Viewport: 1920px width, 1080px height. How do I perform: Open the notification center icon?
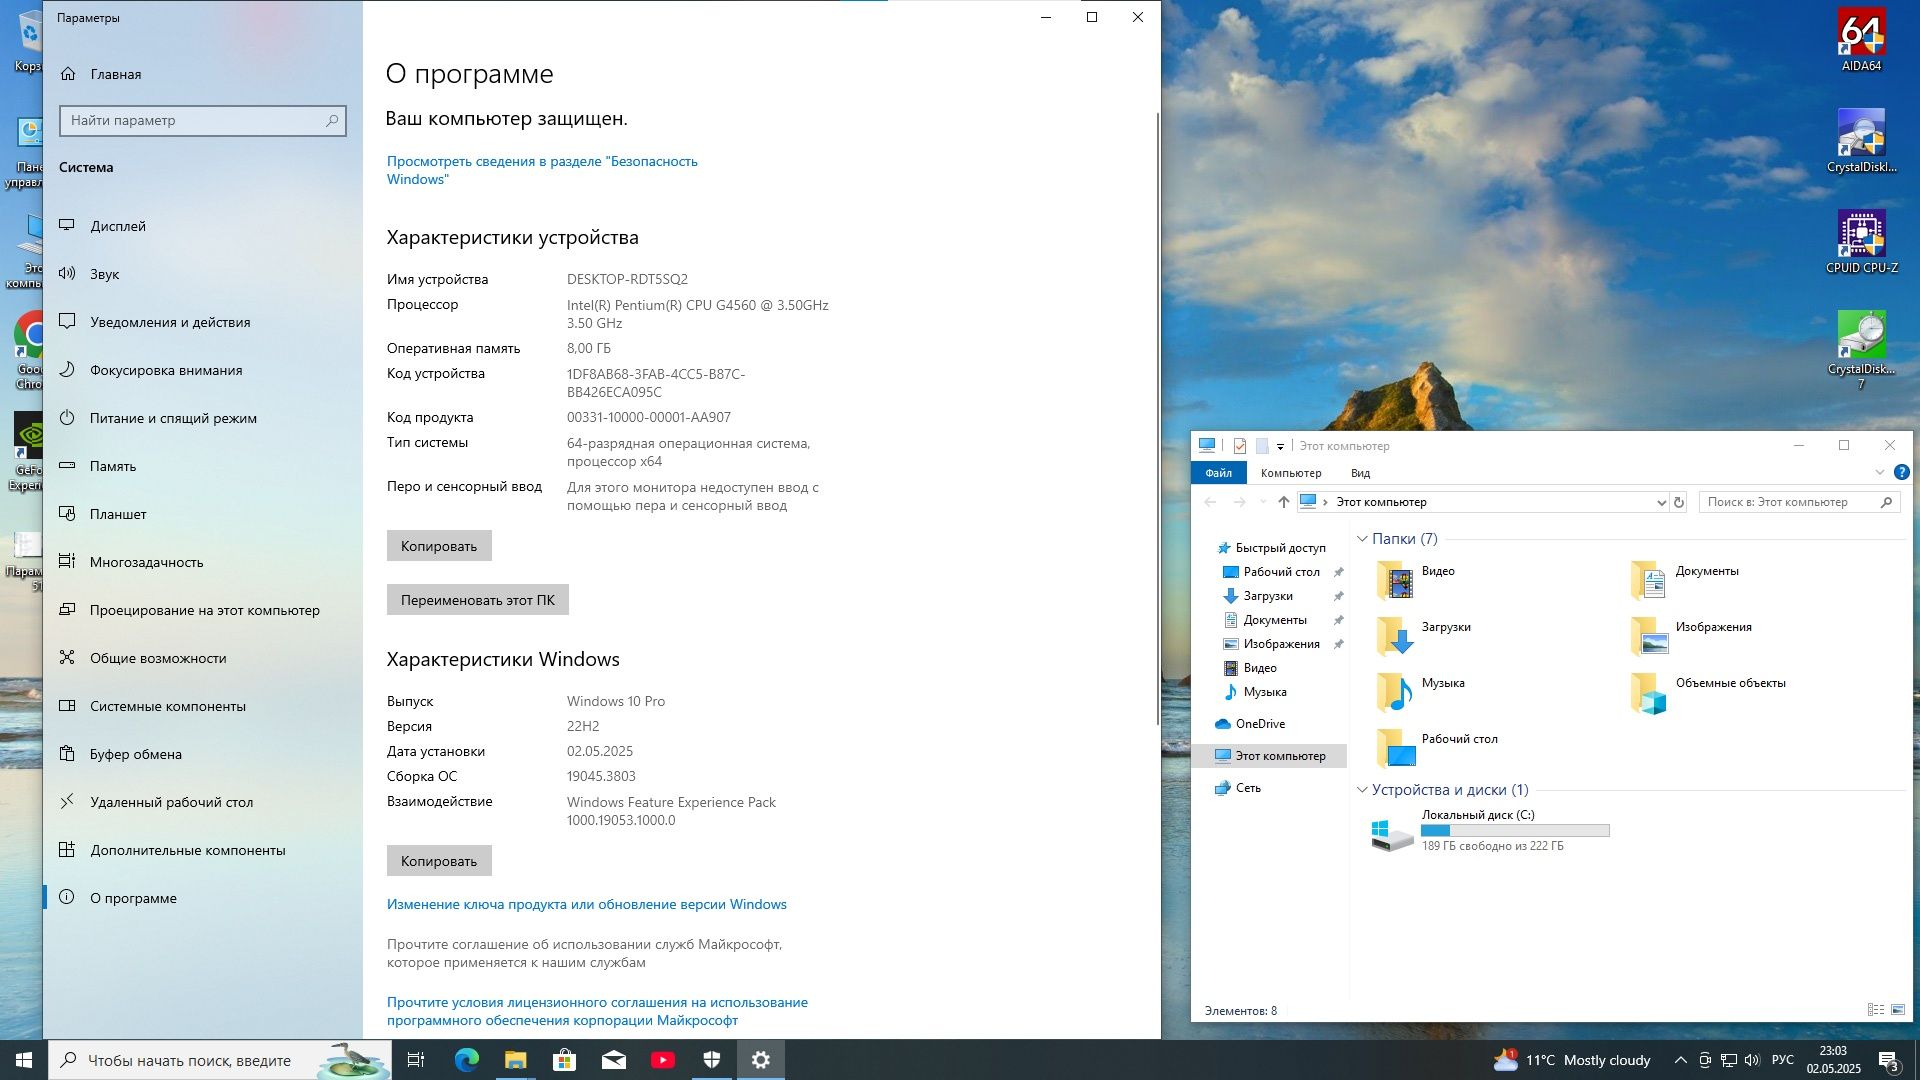point(1889,1060)
